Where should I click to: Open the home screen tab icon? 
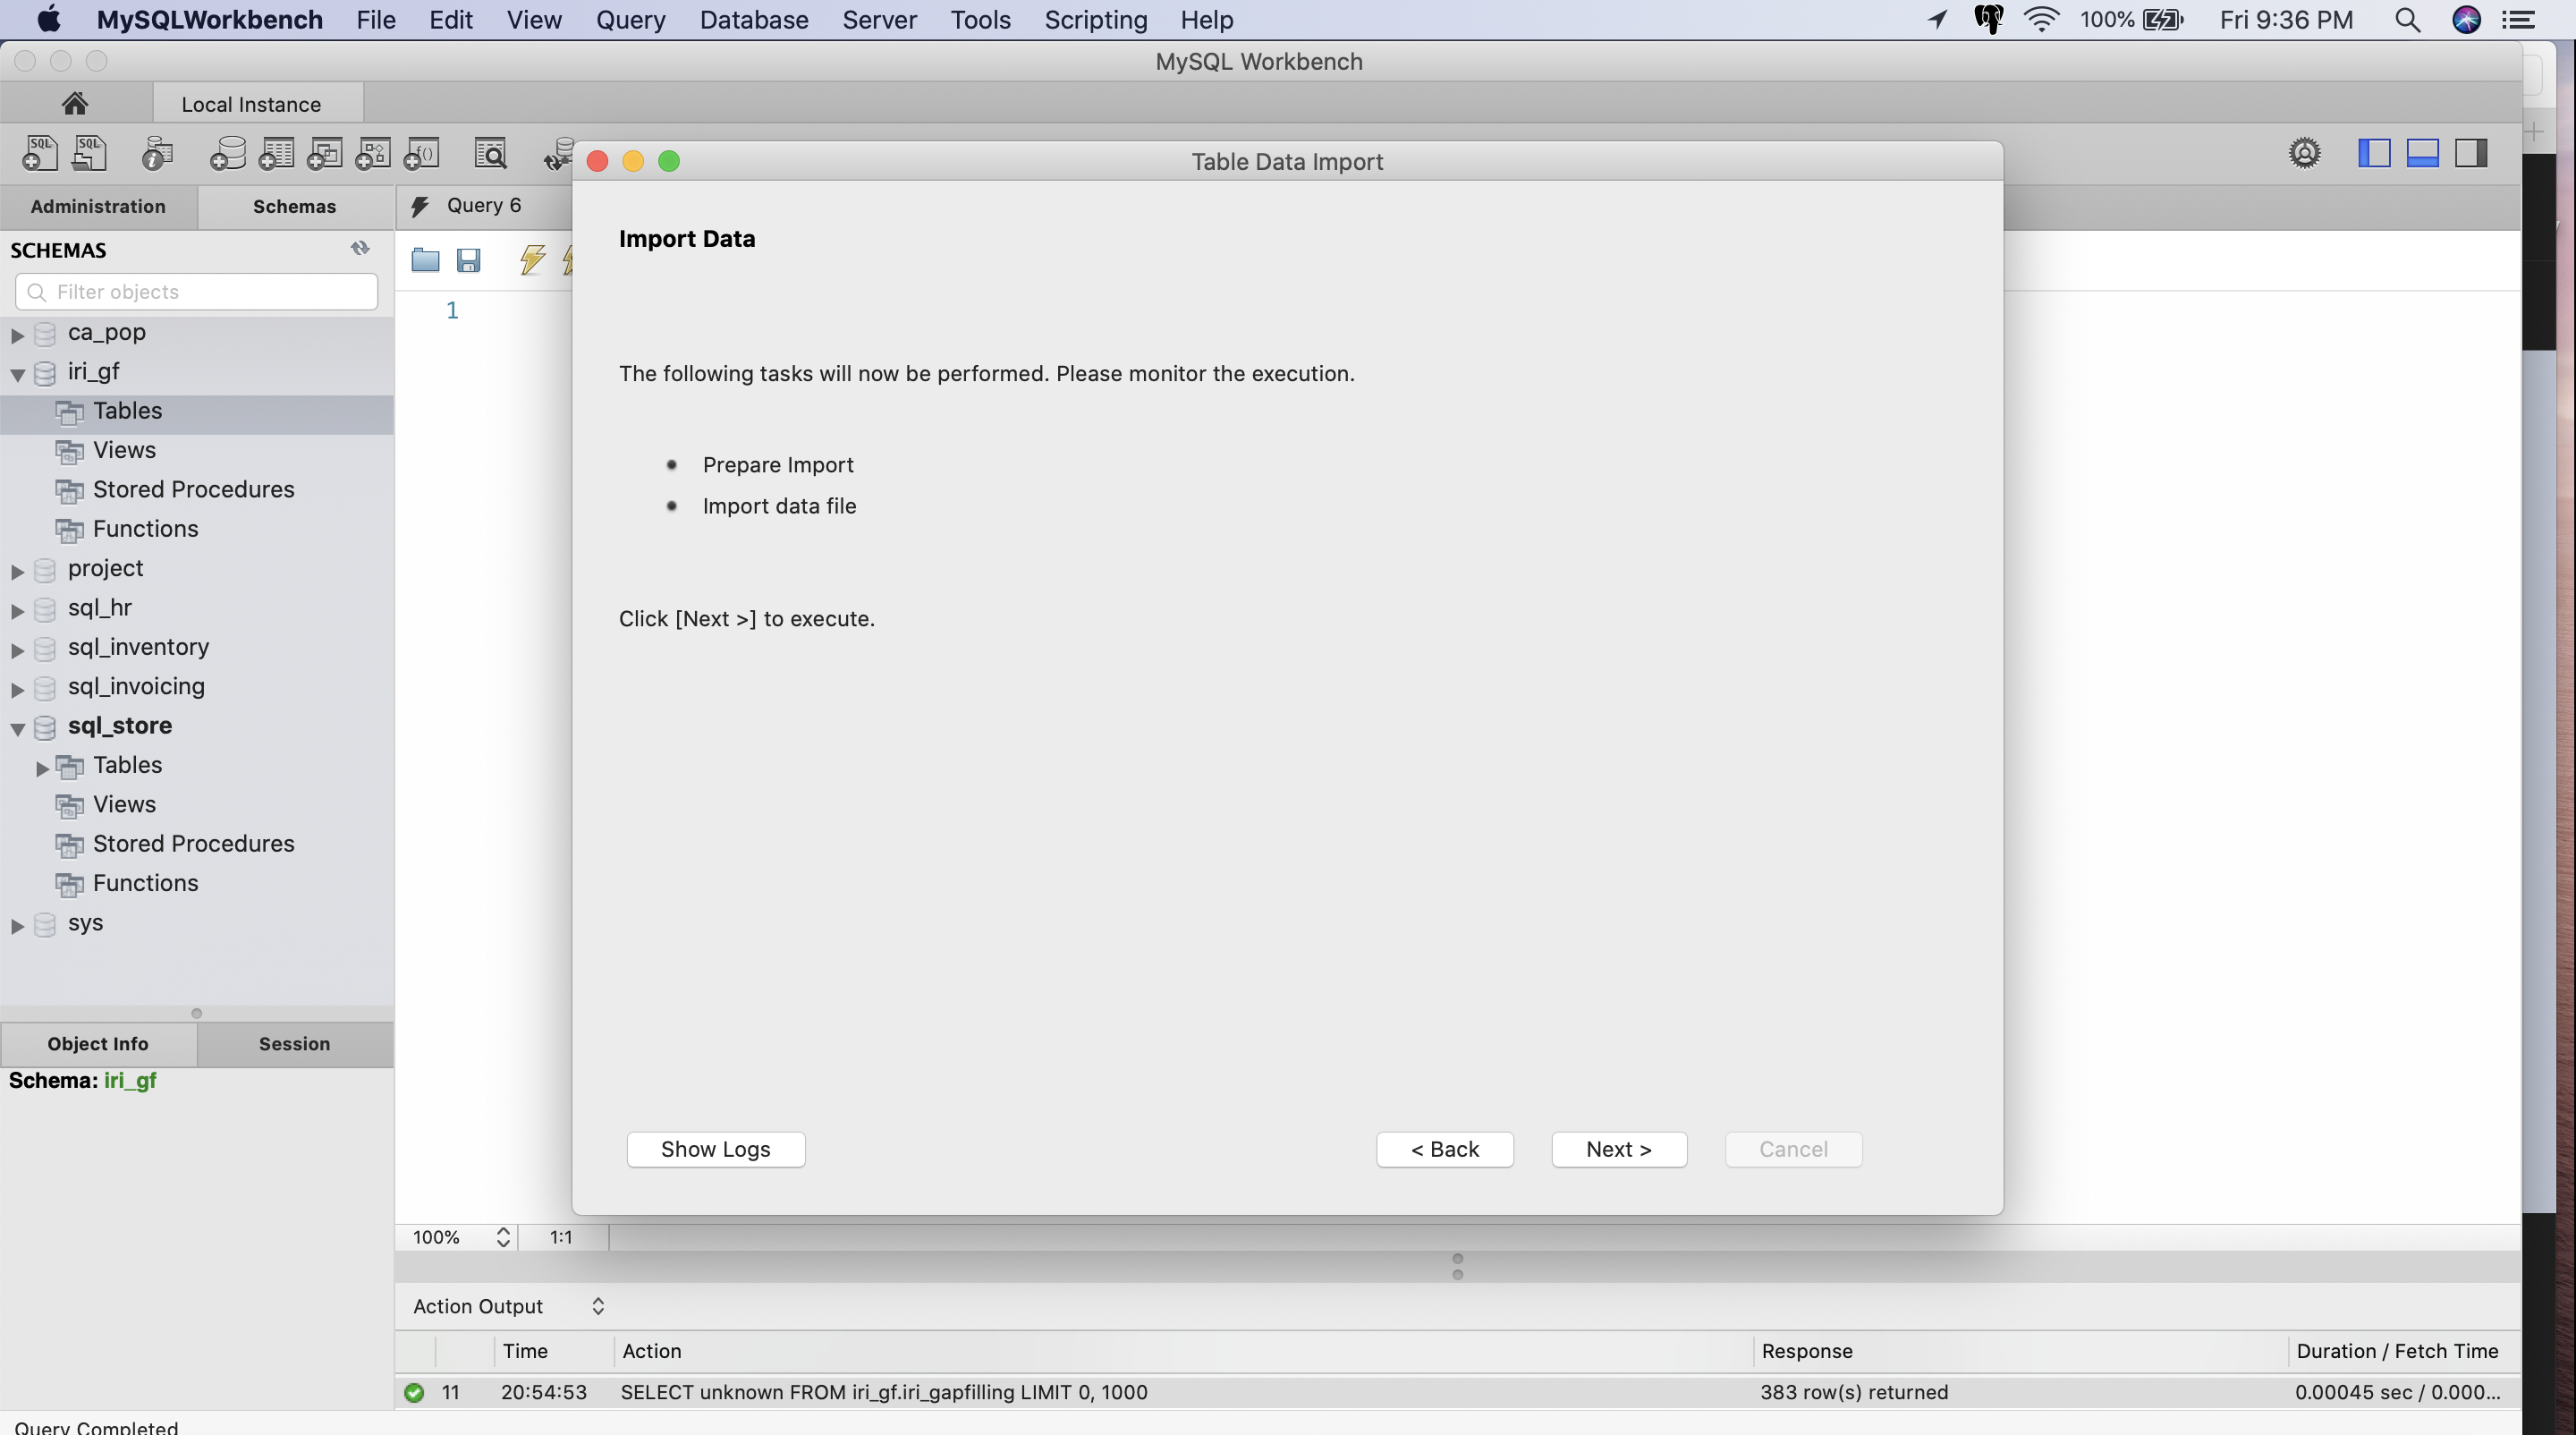click(x=74, y=103)
